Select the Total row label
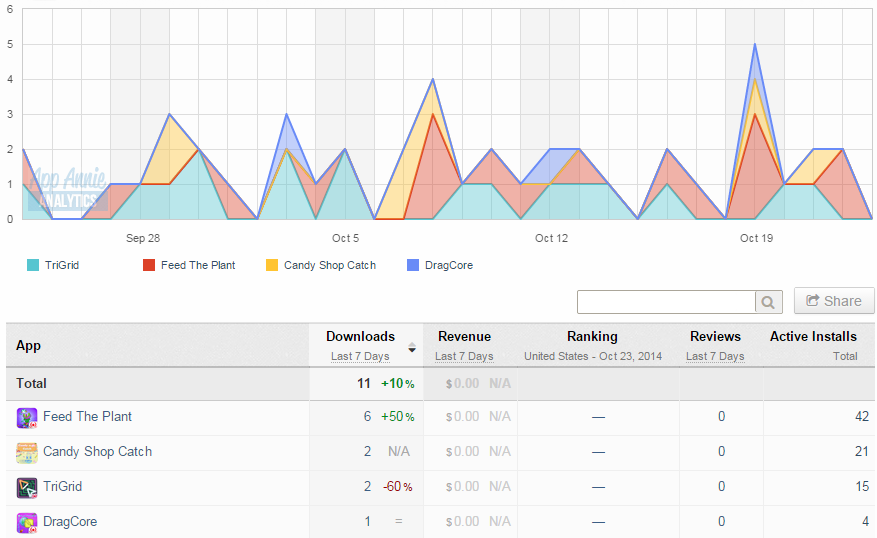Screen dimensions: 877x538 31,384
